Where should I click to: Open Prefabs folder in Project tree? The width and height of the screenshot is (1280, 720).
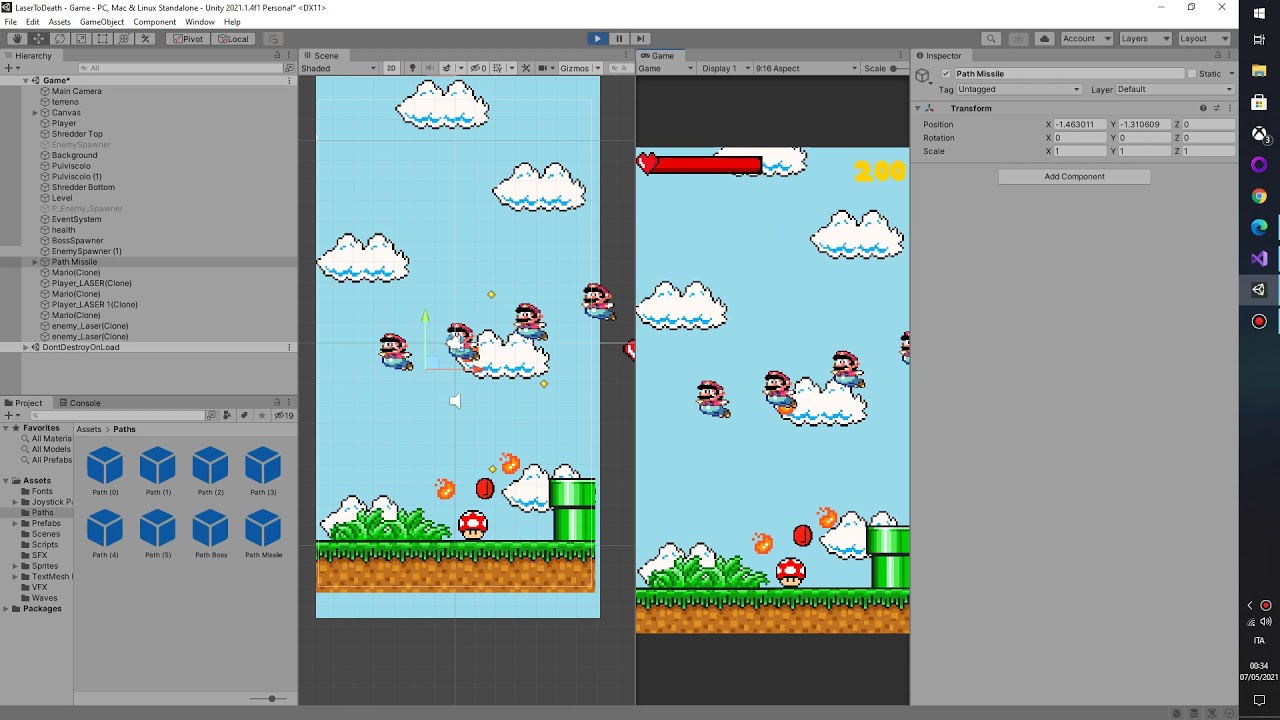coord(46,523)
